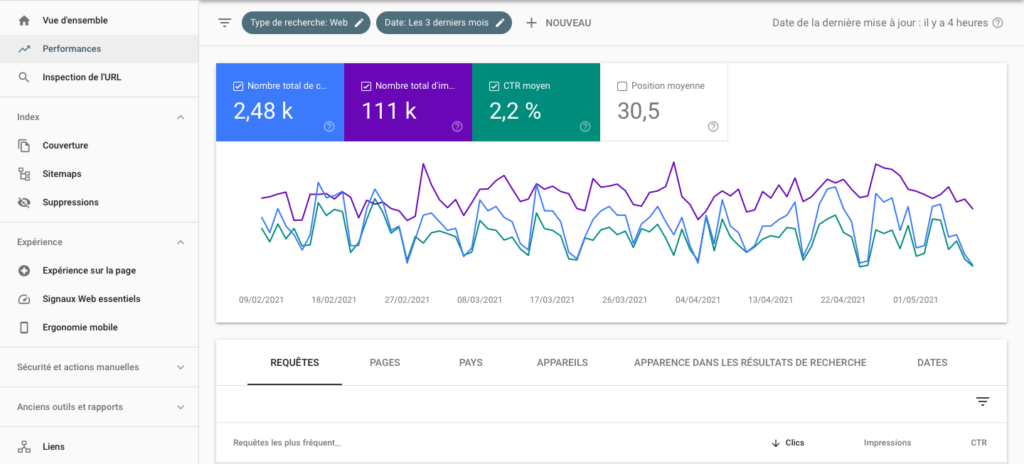Open the APPAREILS tab
This screenshot has height=464, width=1024.
(562, 362)
